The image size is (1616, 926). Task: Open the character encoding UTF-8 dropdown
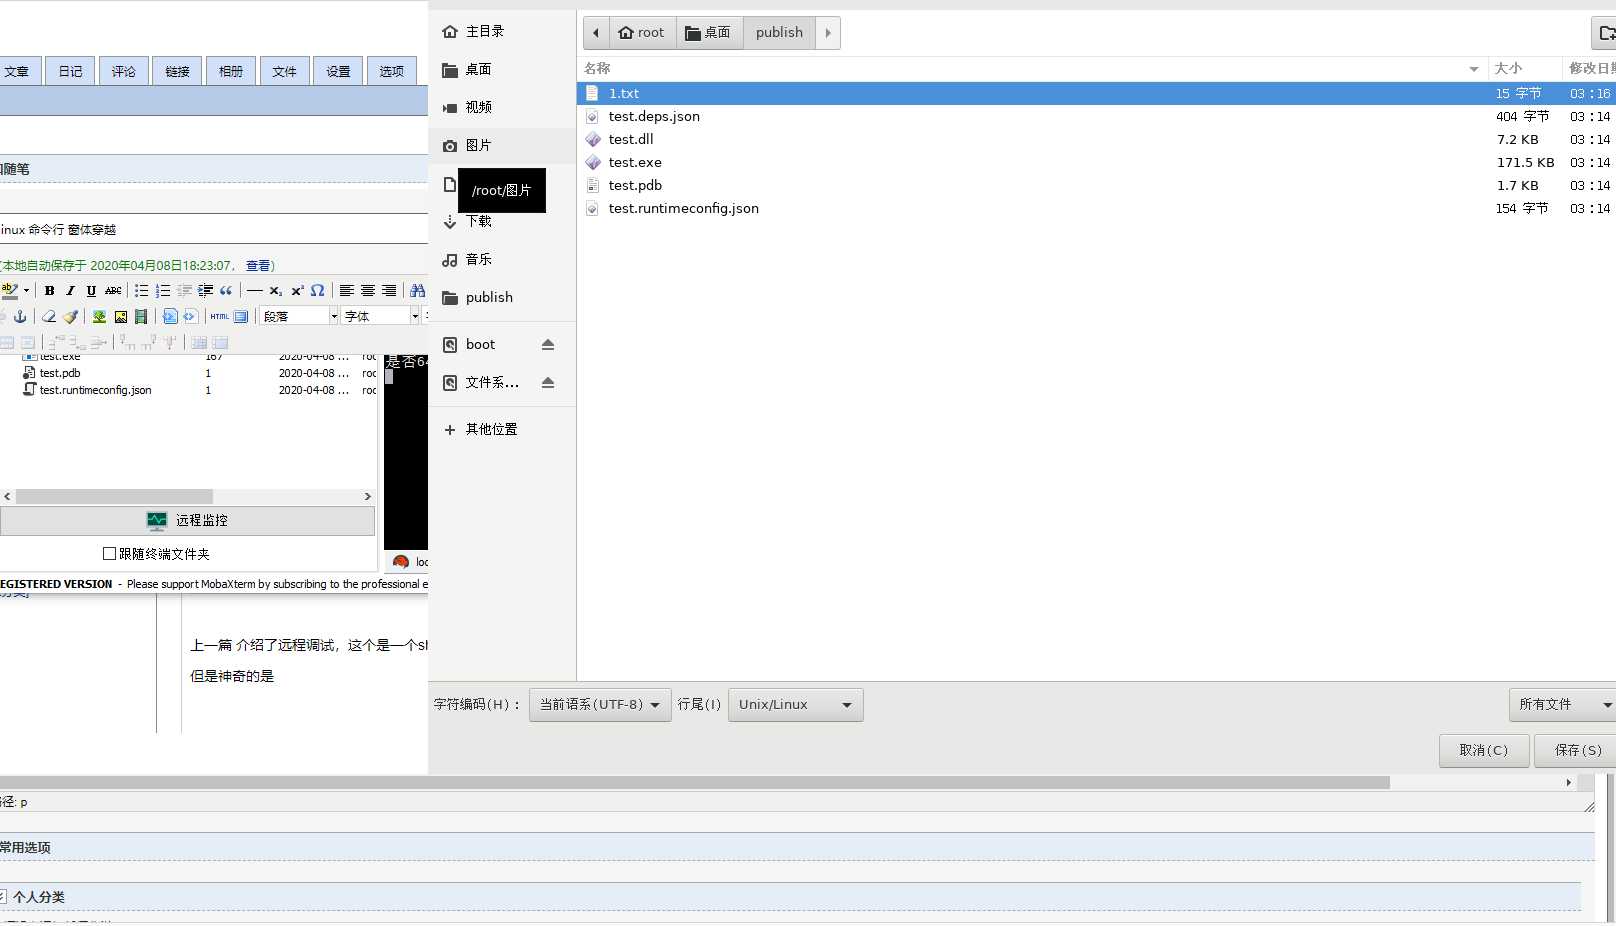pos(600,705)
